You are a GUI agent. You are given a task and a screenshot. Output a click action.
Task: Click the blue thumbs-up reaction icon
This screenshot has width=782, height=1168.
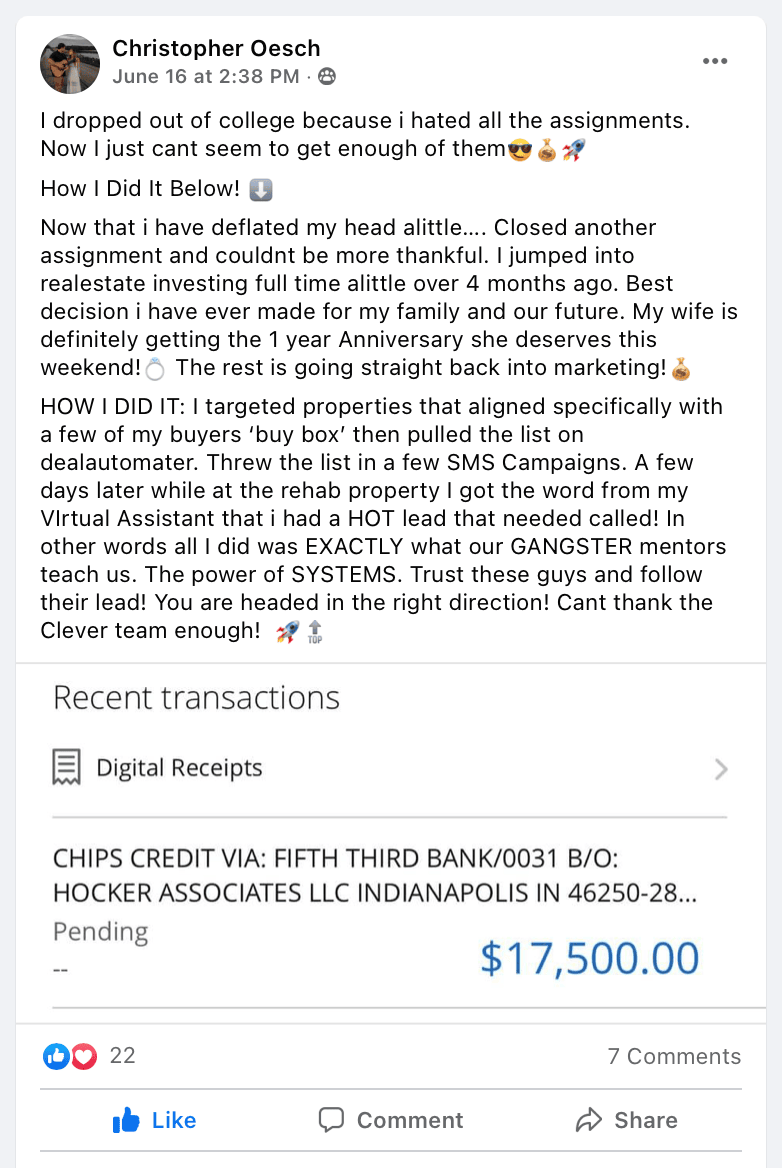click(56, 1056)
